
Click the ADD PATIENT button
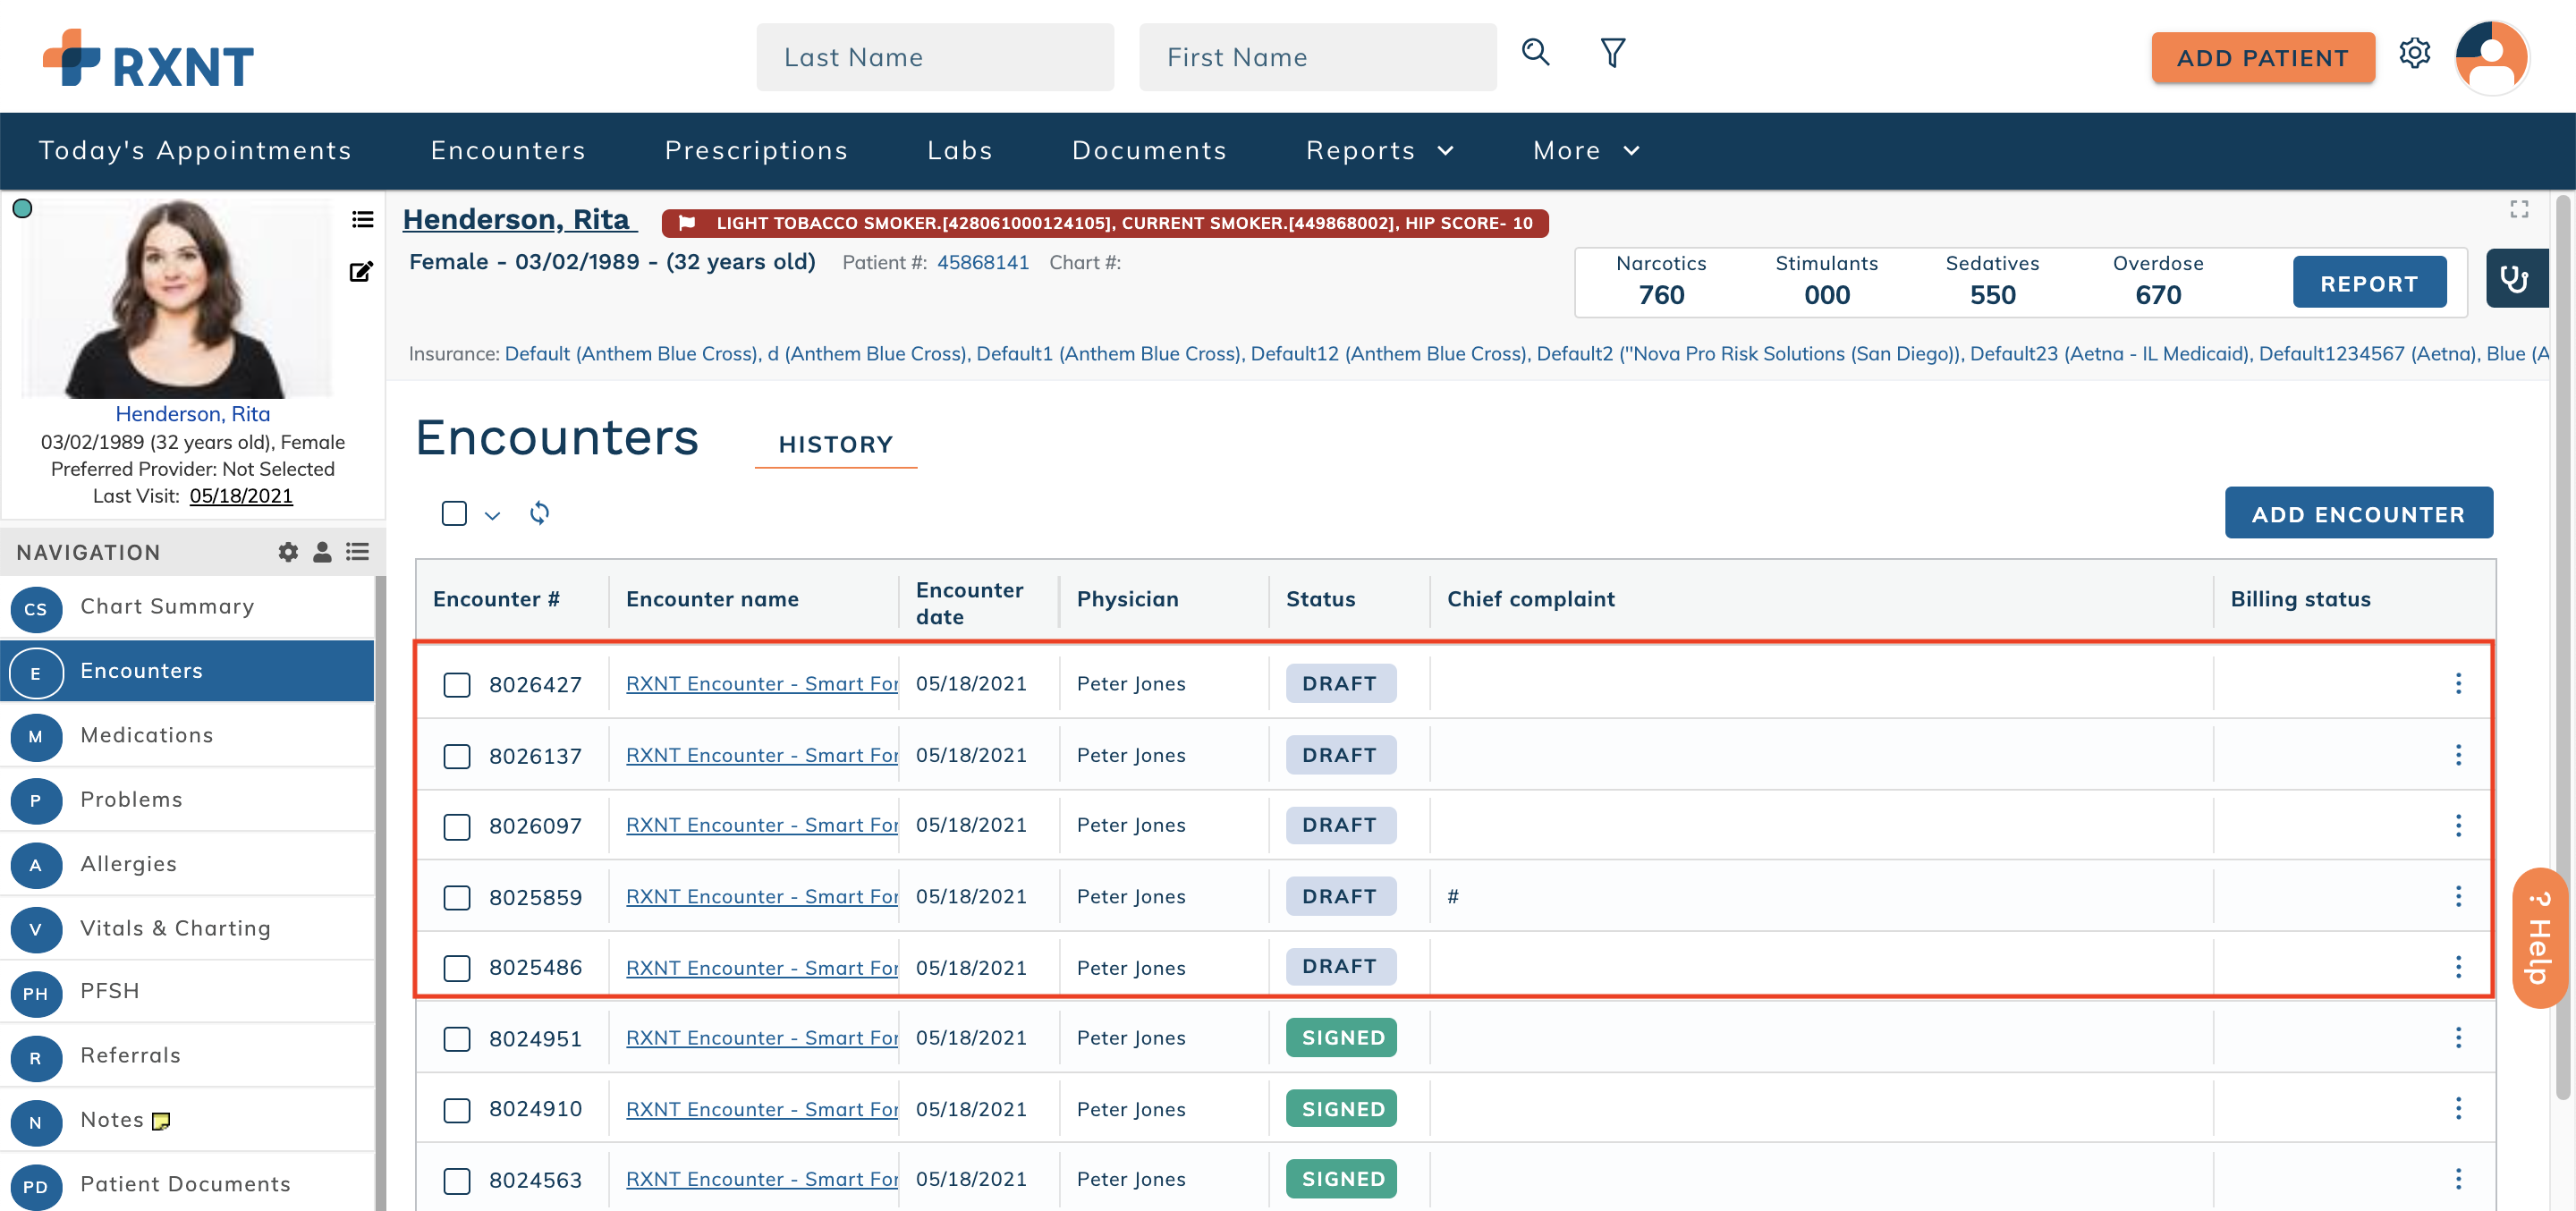click(2262, 58)
